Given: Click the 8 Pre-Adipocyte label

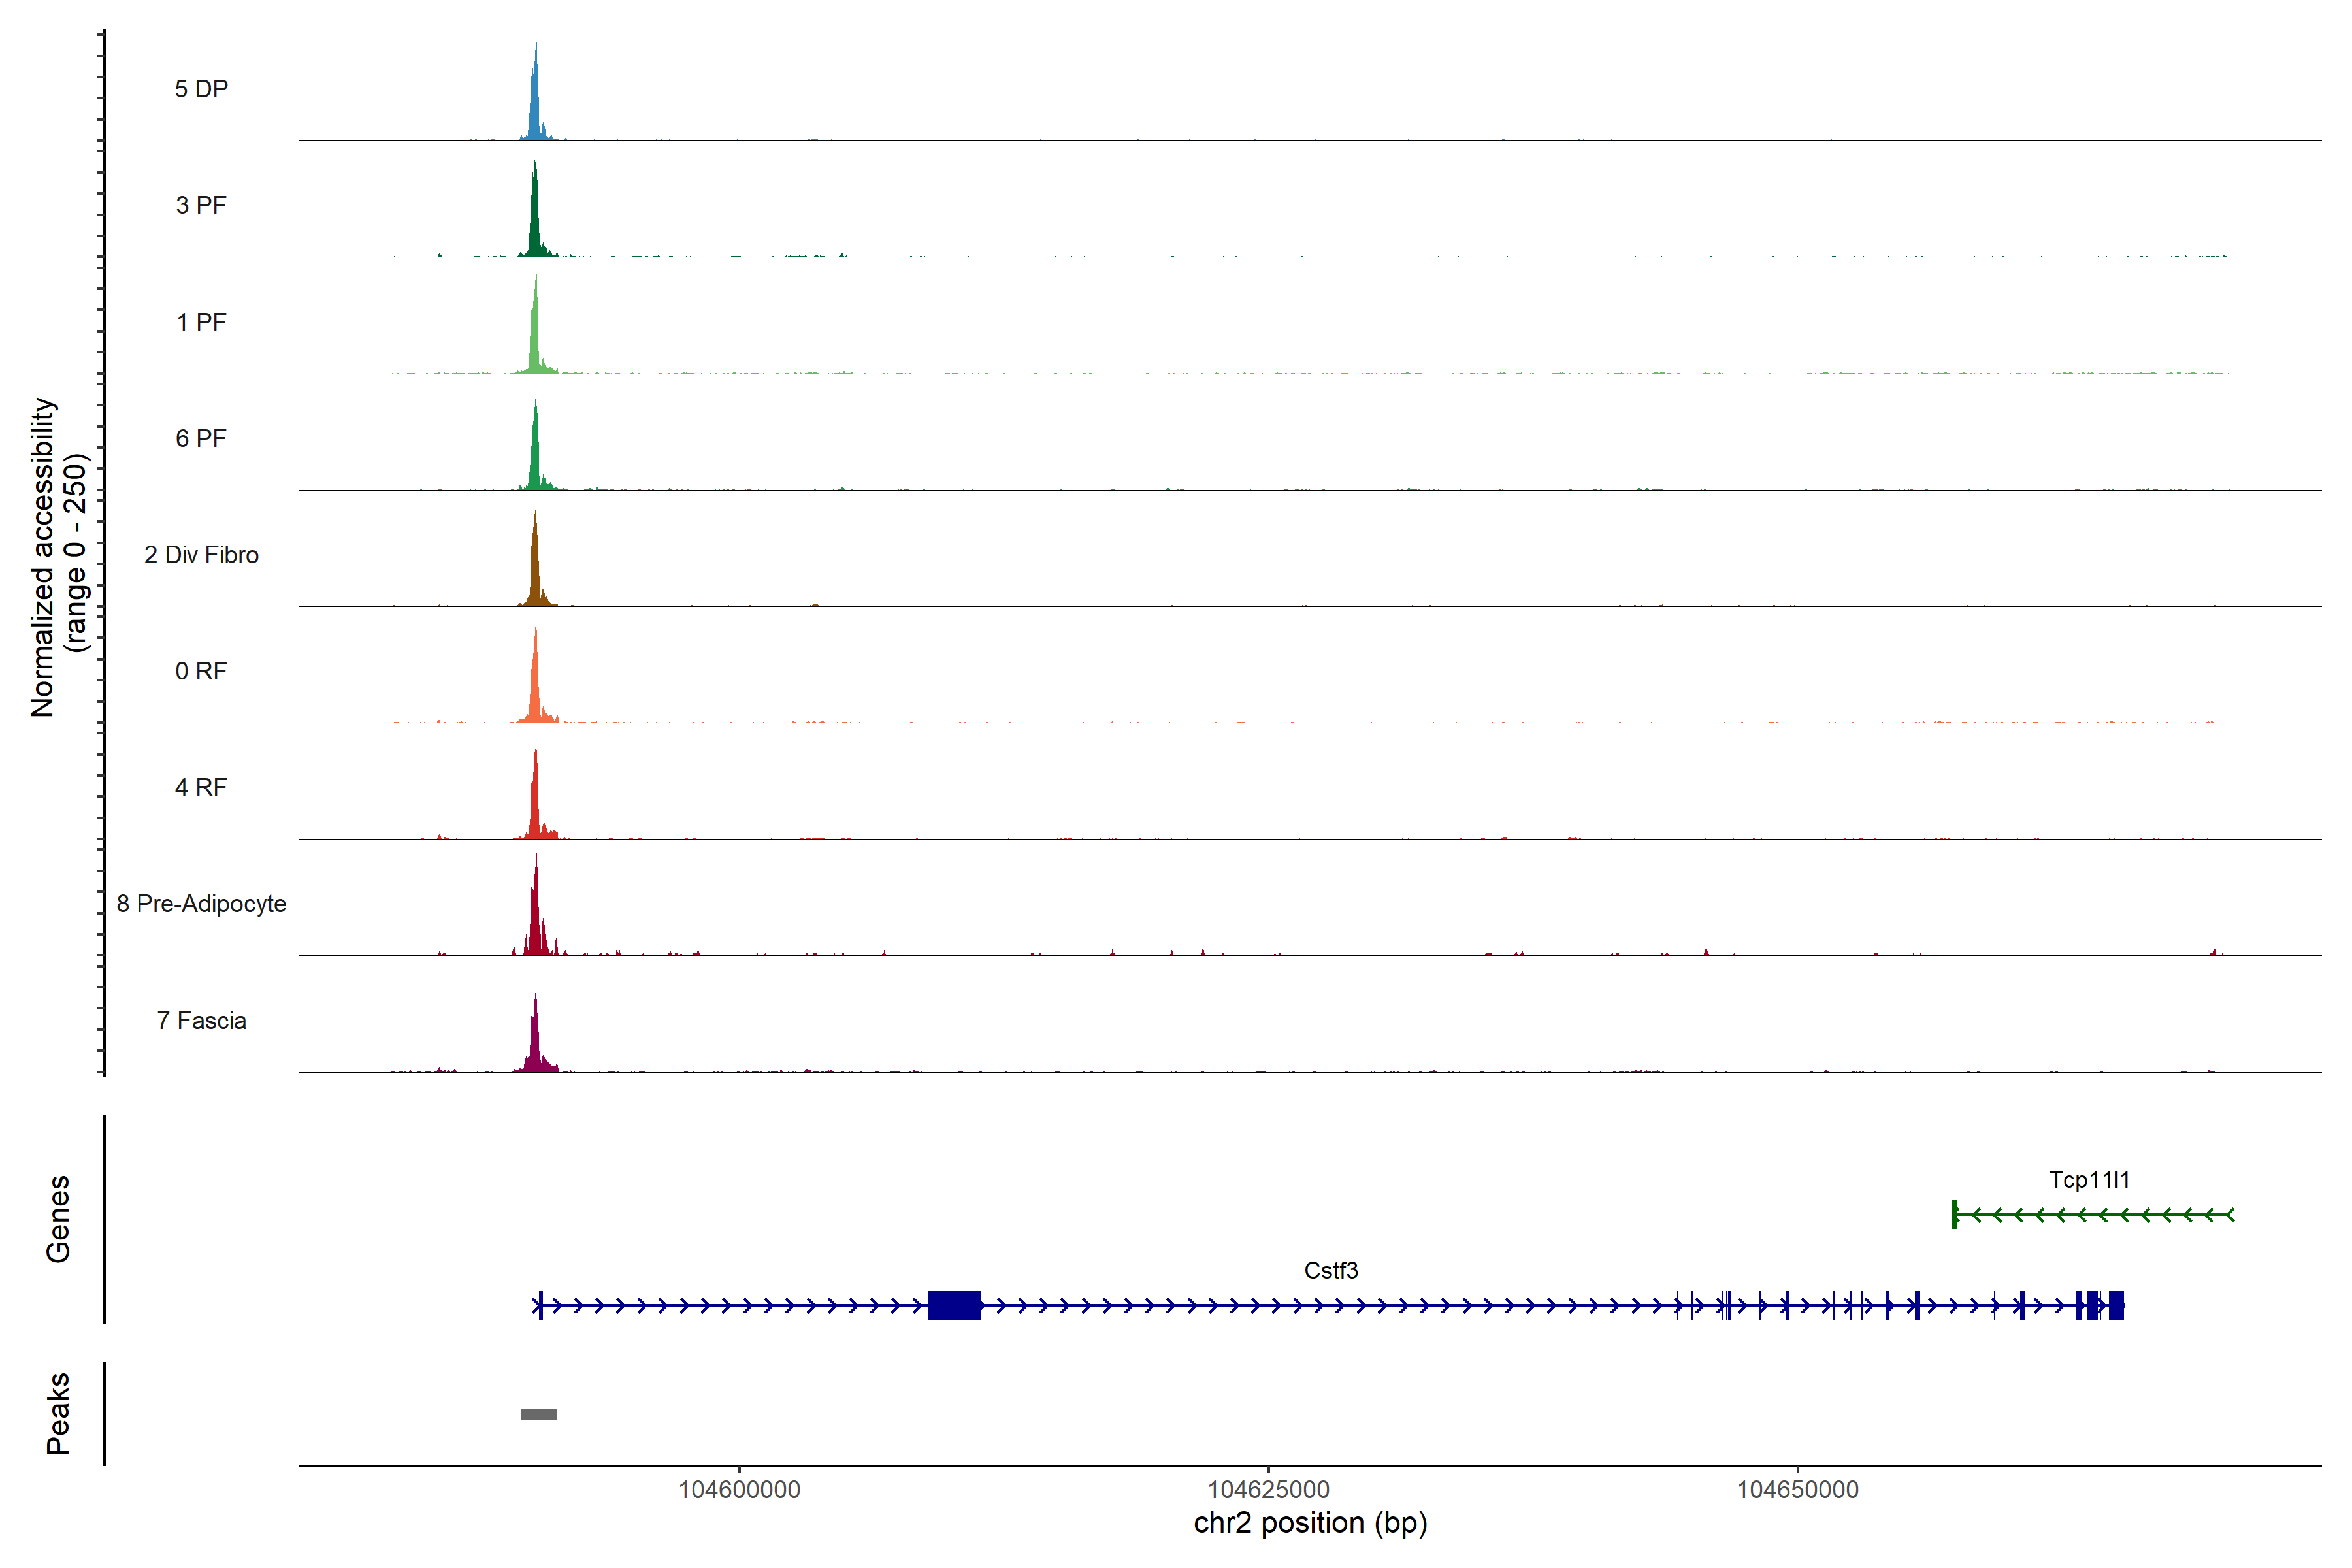Looking at the screenshot, I should pos(201,904).
